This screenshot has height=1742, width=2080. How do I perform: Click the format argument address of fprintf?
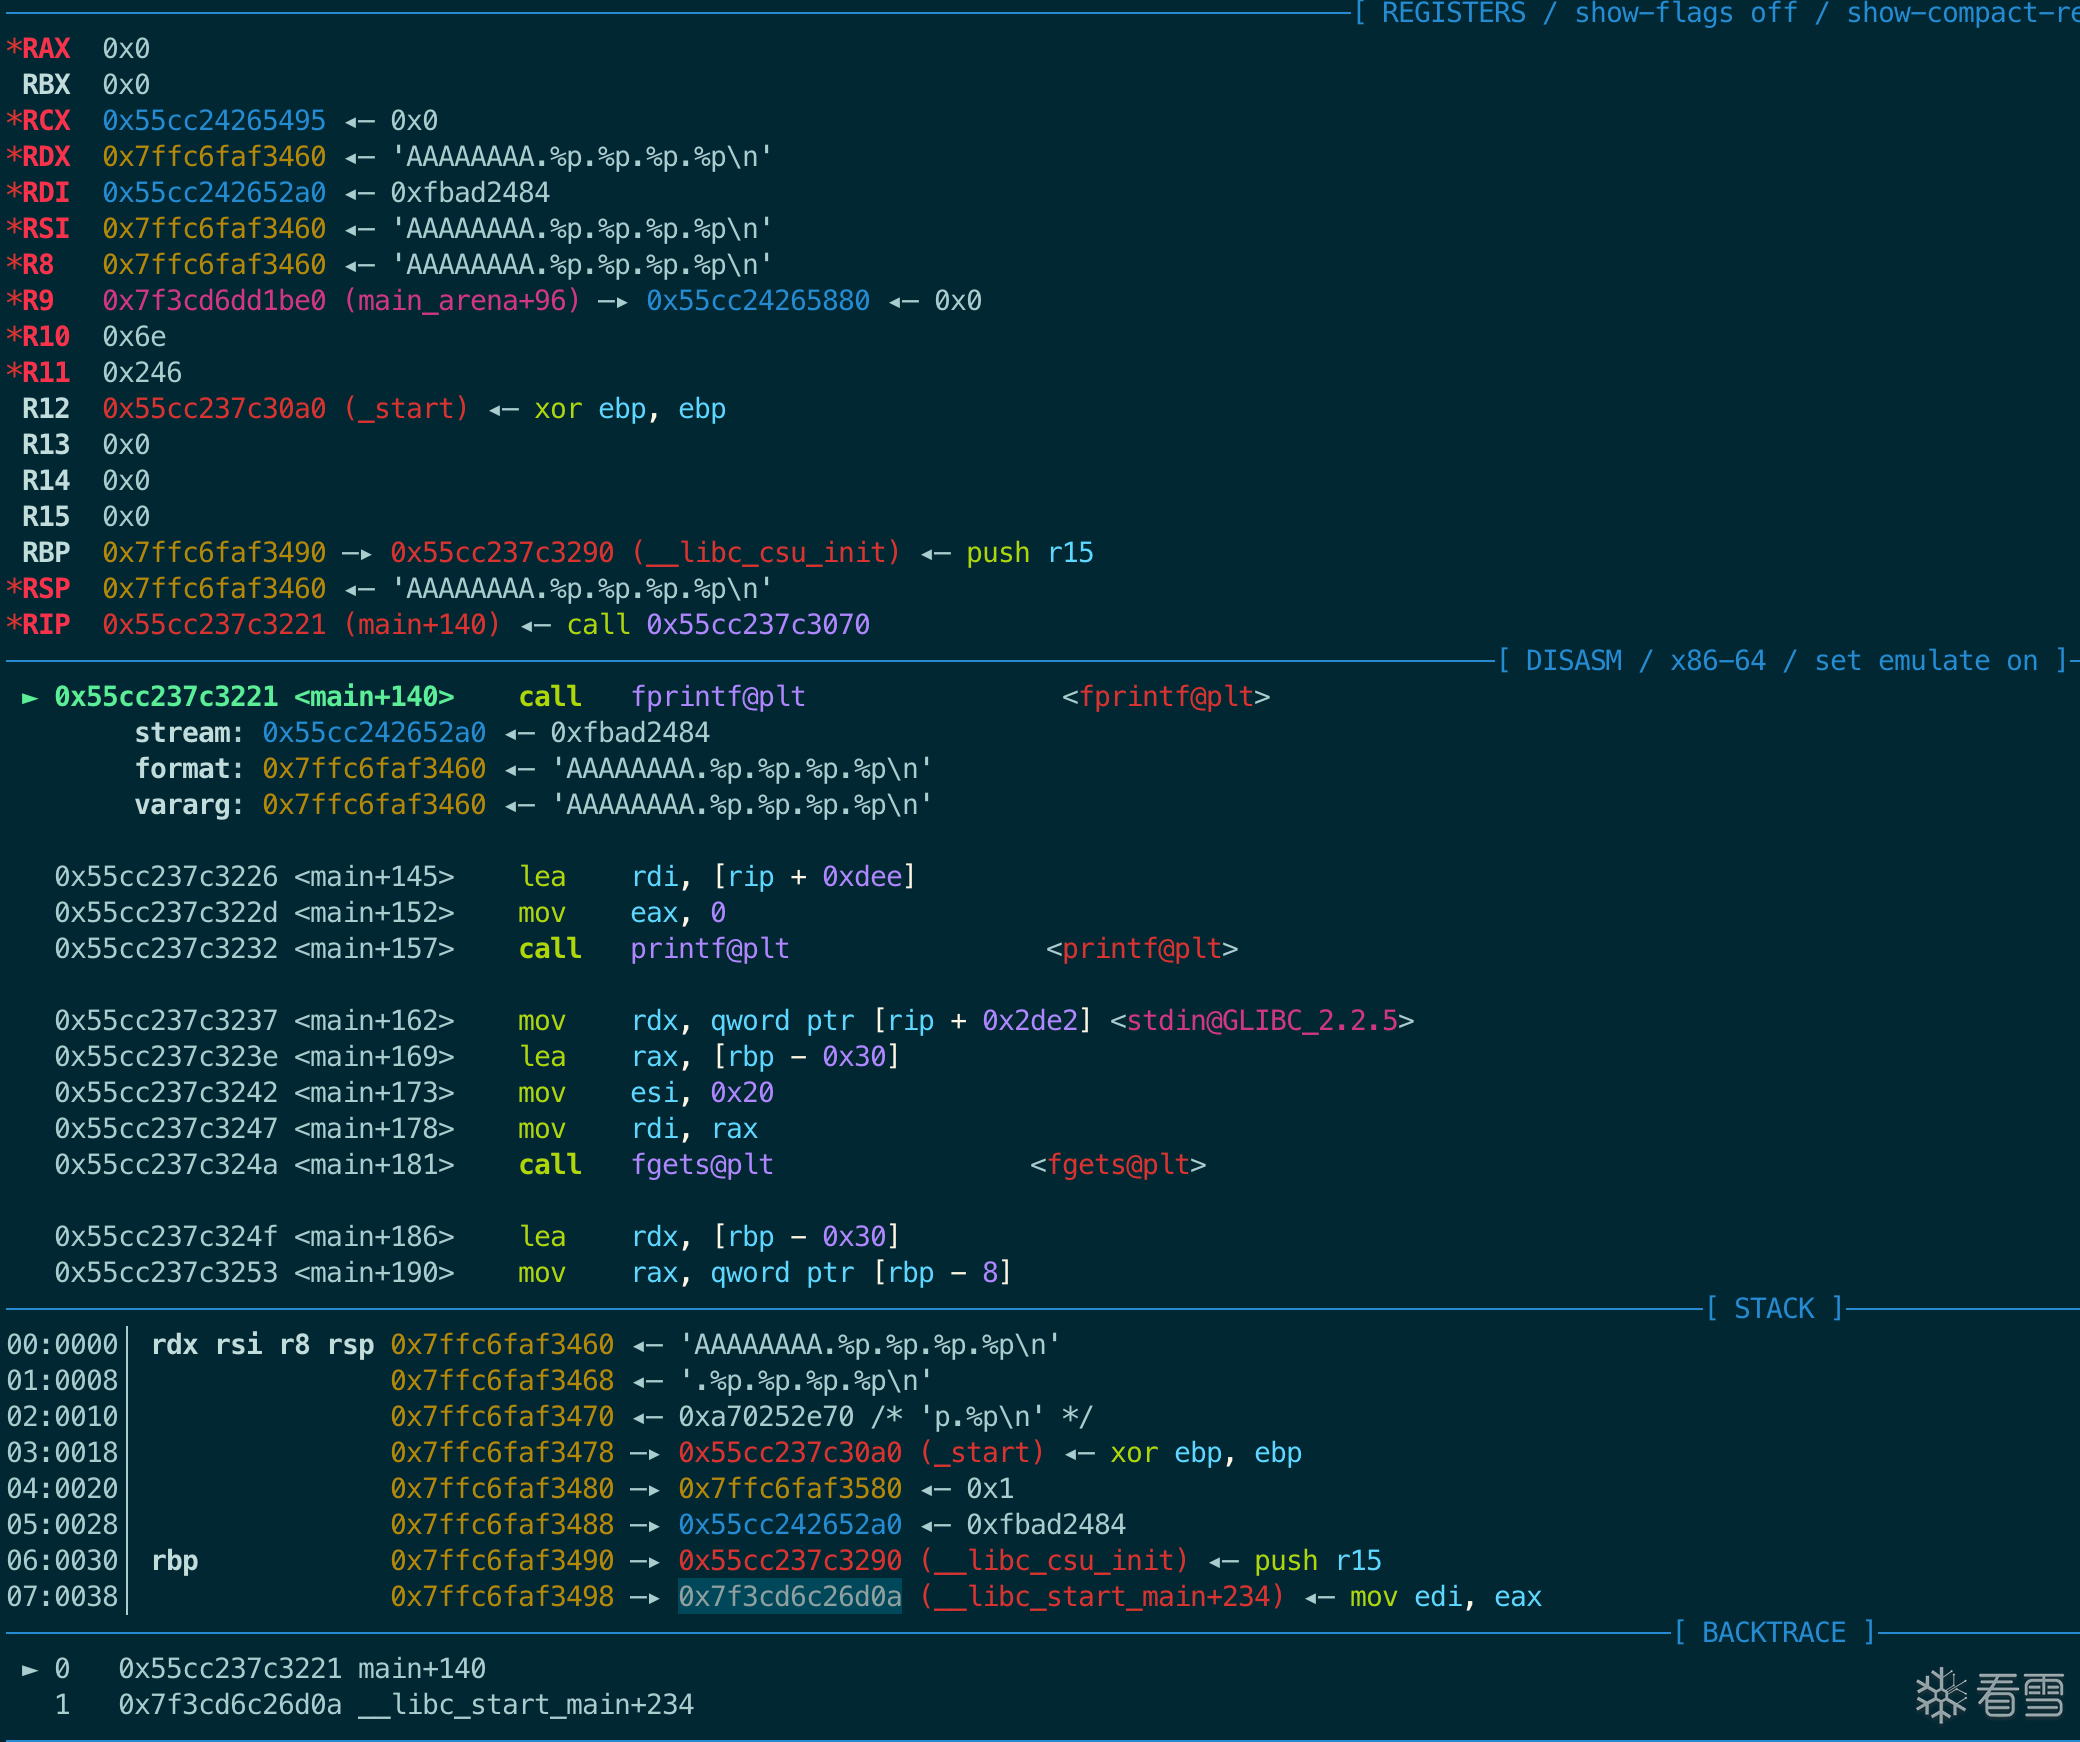(x=373, y=769)
